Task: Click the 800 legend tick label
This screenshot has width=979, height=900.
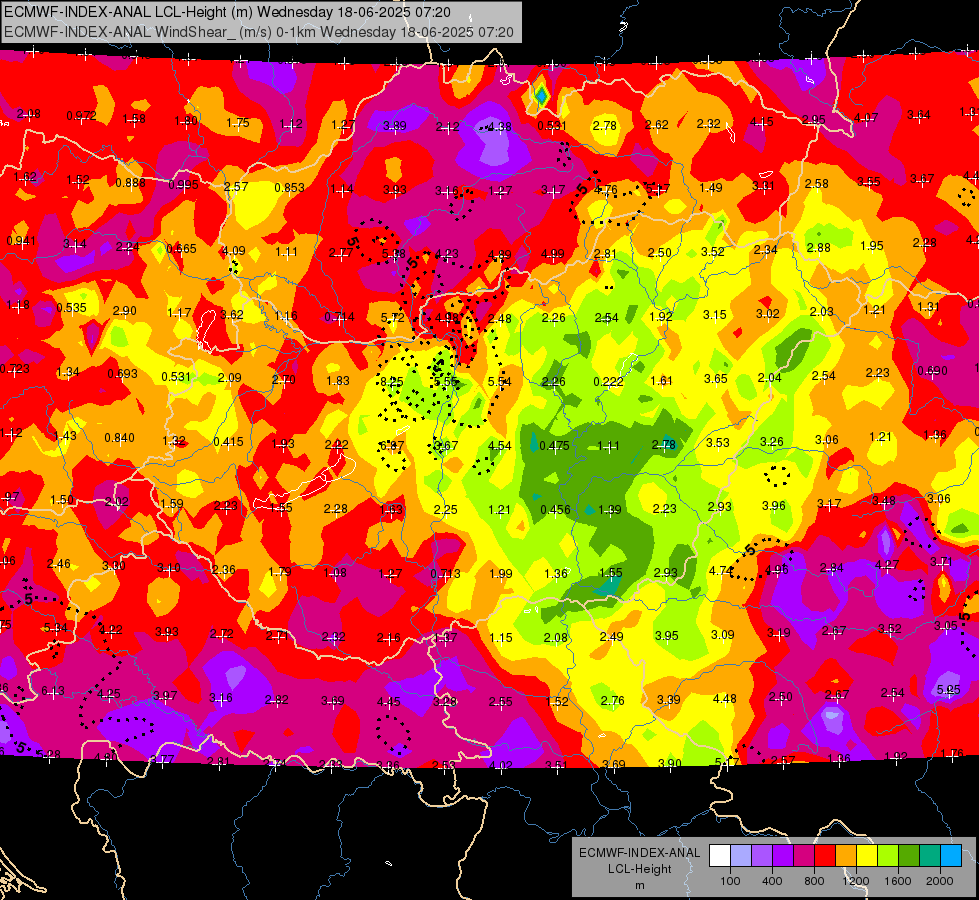Action: [814, 881]
